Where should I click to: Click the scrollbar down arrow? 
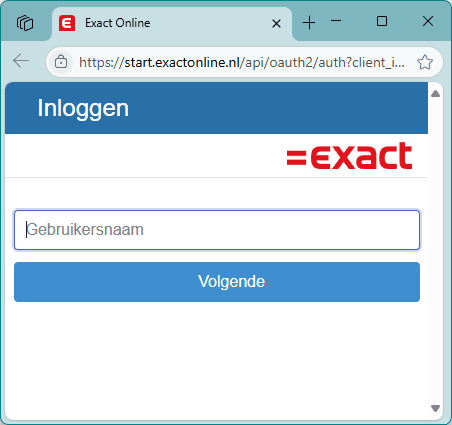pos(435,408)
